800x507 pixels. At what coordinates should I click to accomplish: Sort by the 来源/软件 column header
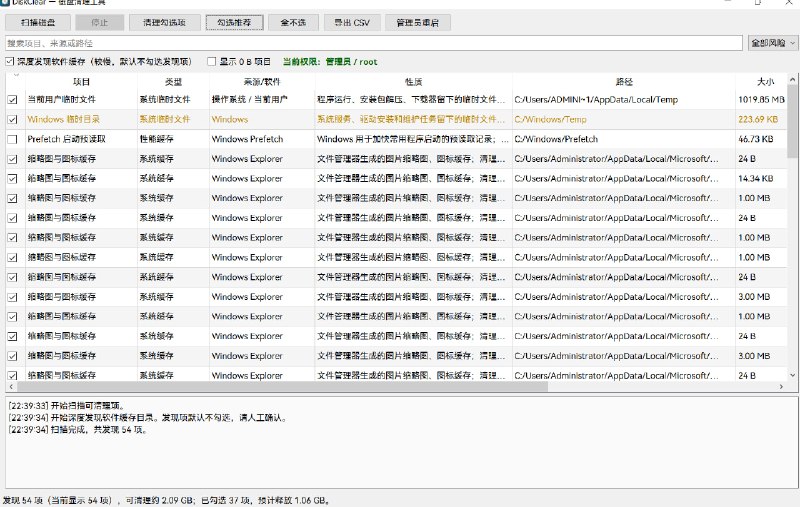click(262, 82)
